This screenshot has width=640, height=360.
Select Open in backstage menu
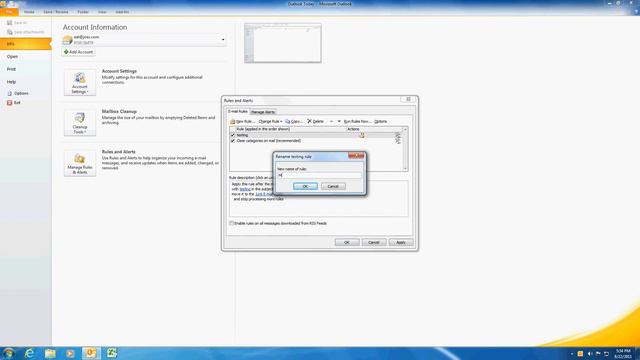(x=12, y=56)
